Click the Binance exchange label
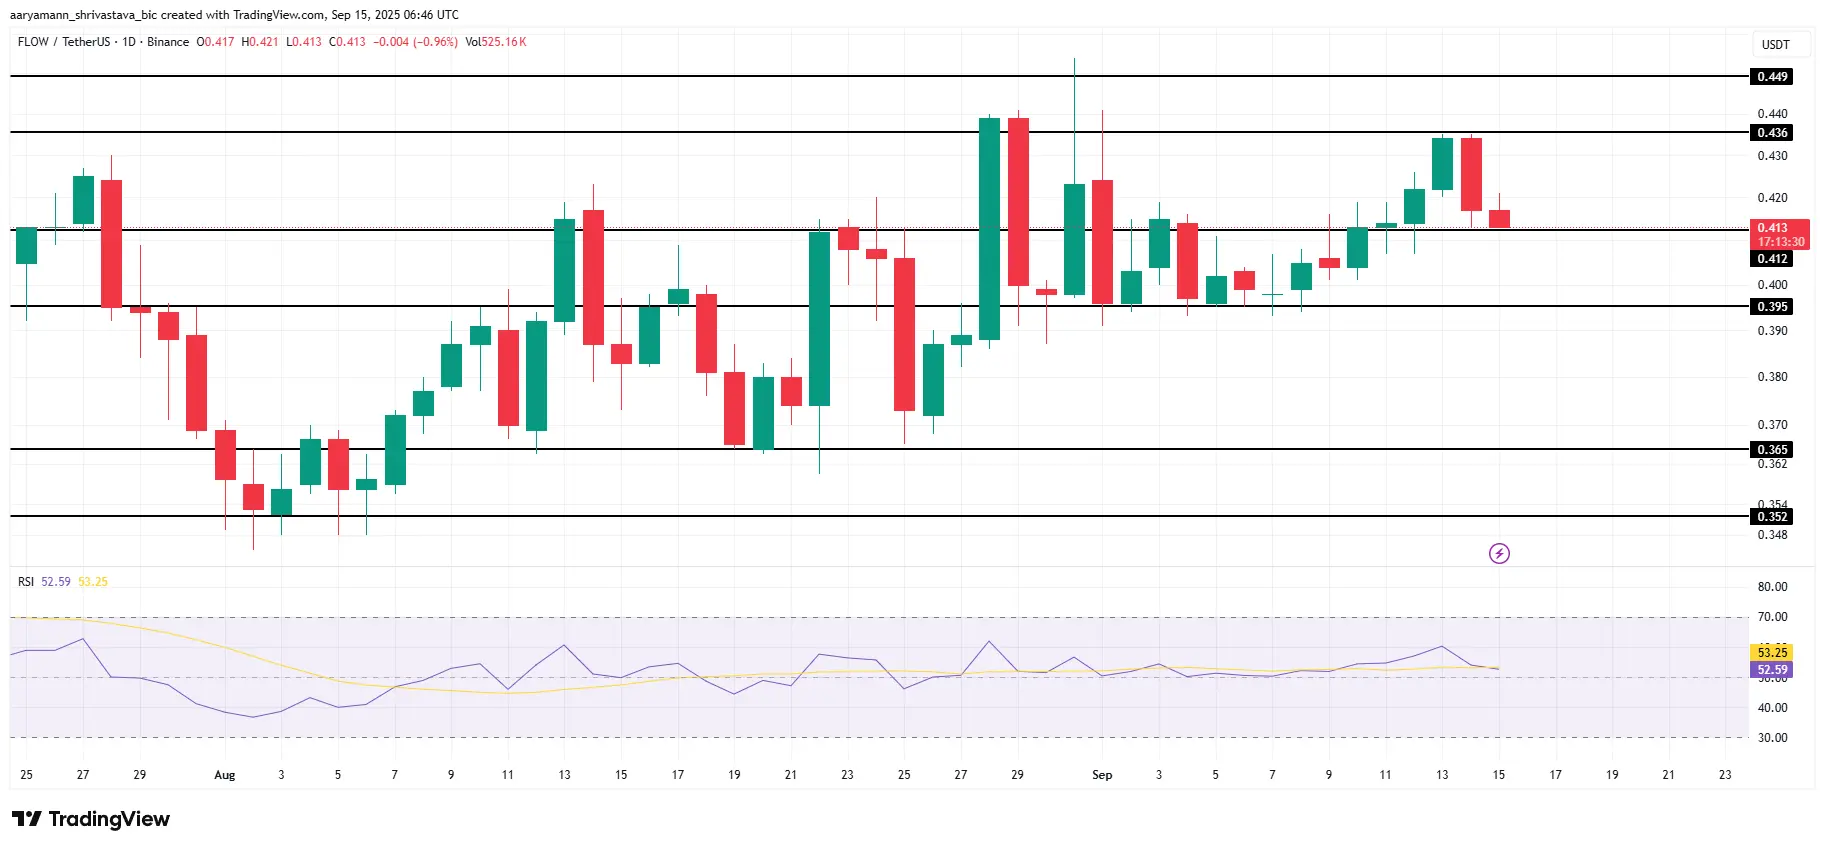Viewport: 1825px width, 849px height. click(x=168, y=42)
